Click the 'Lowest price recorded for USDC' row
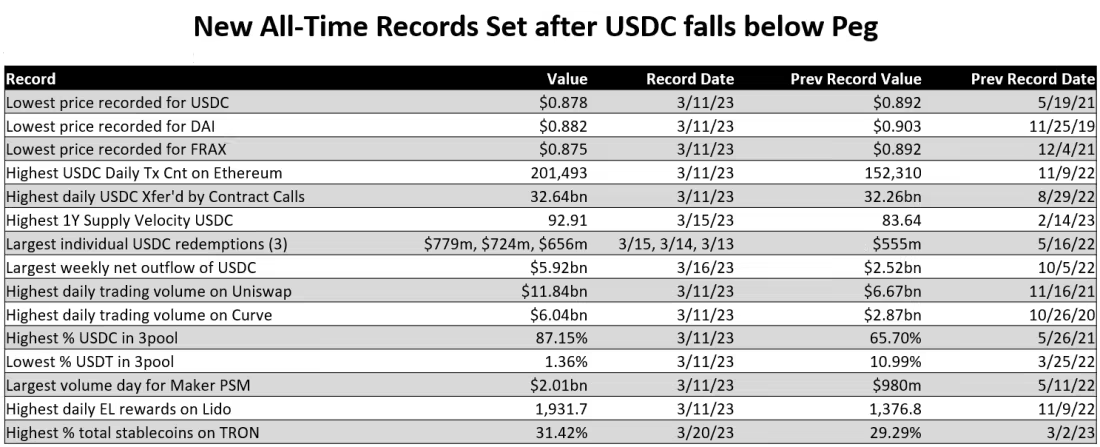The image size is (1100, 447). 550,102
